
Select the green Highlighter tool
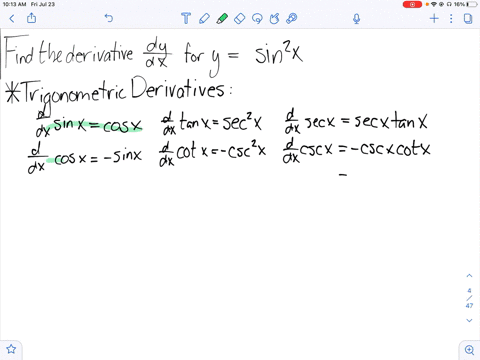222,18
